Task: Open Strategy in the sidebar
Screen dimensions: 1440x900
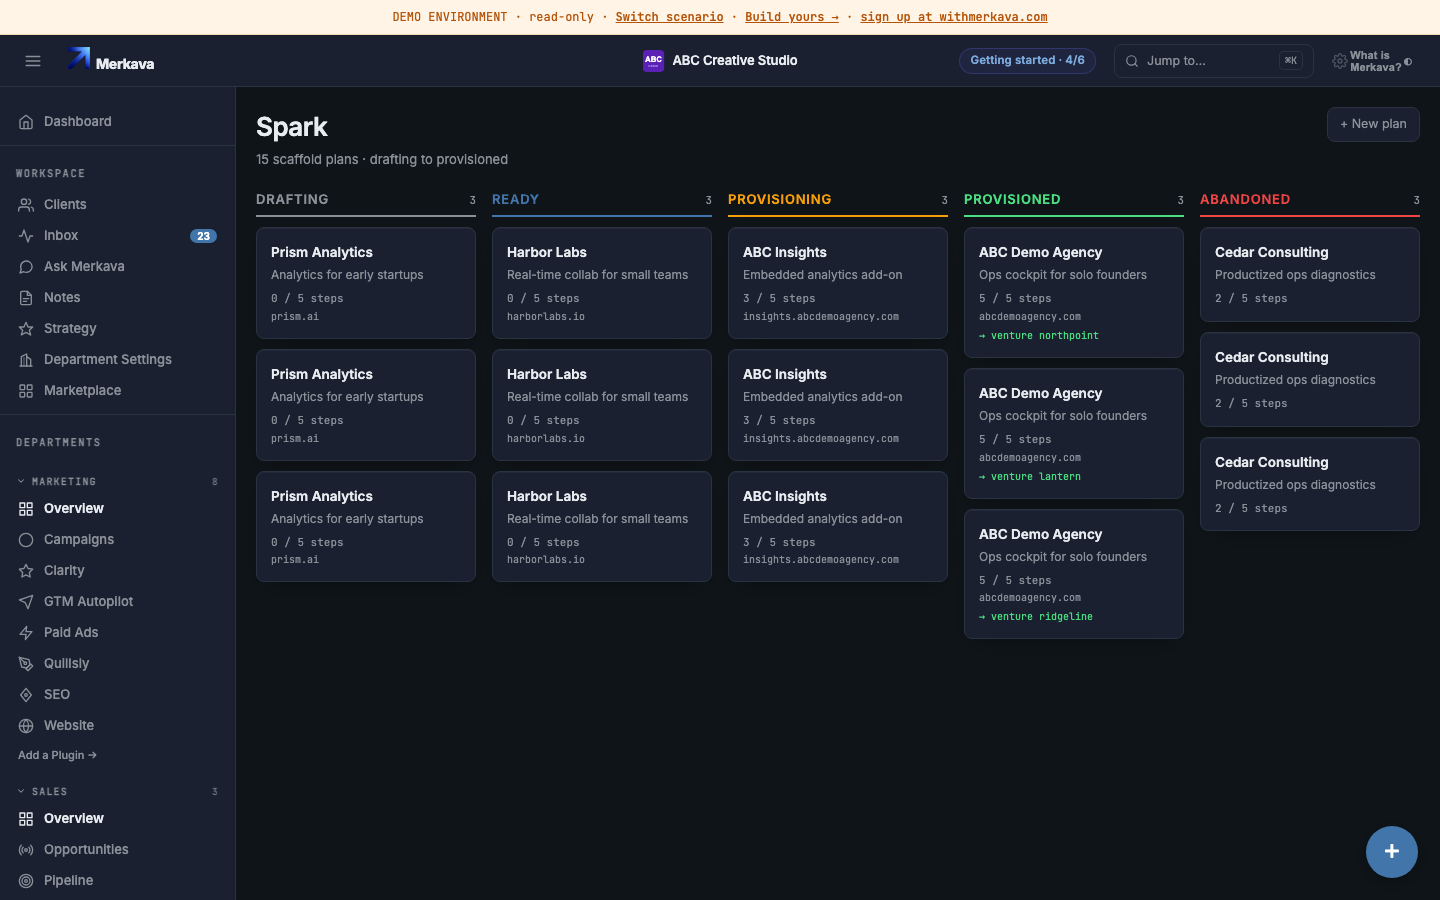Action: point(117,329)
